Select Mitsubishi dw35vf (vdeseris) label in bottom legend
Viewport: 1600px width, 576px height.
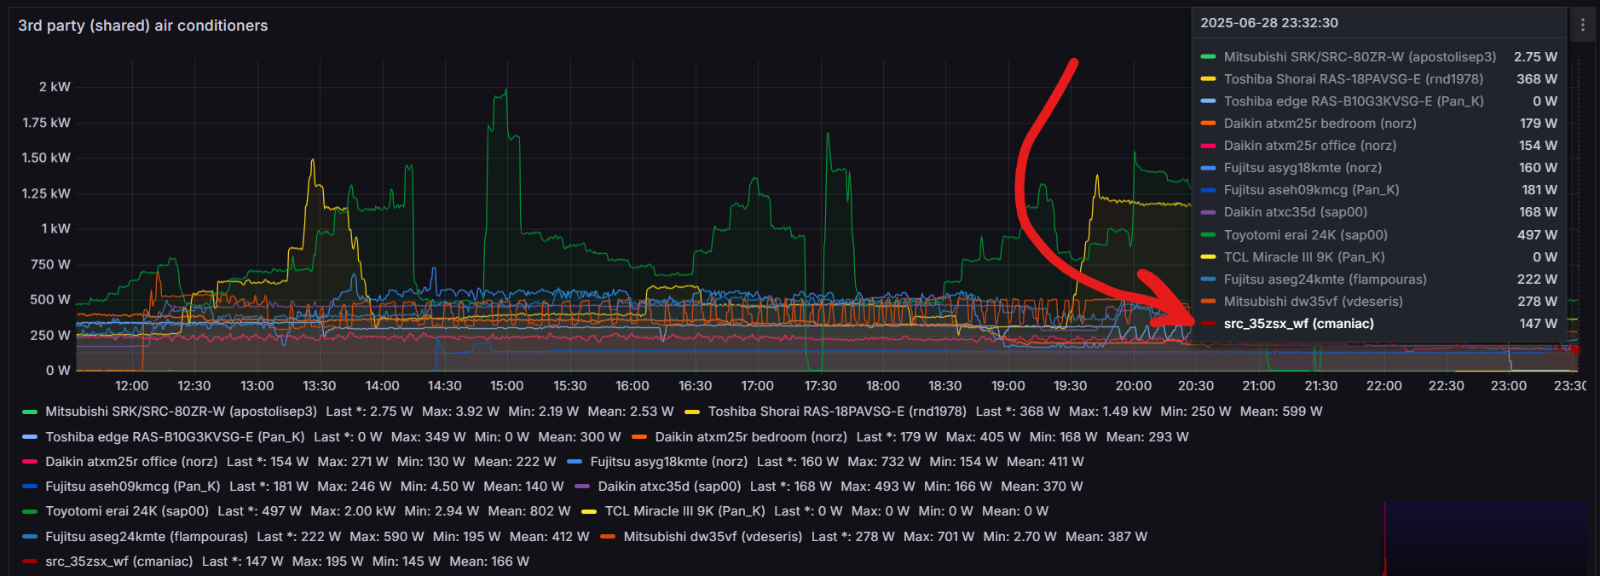713,537
